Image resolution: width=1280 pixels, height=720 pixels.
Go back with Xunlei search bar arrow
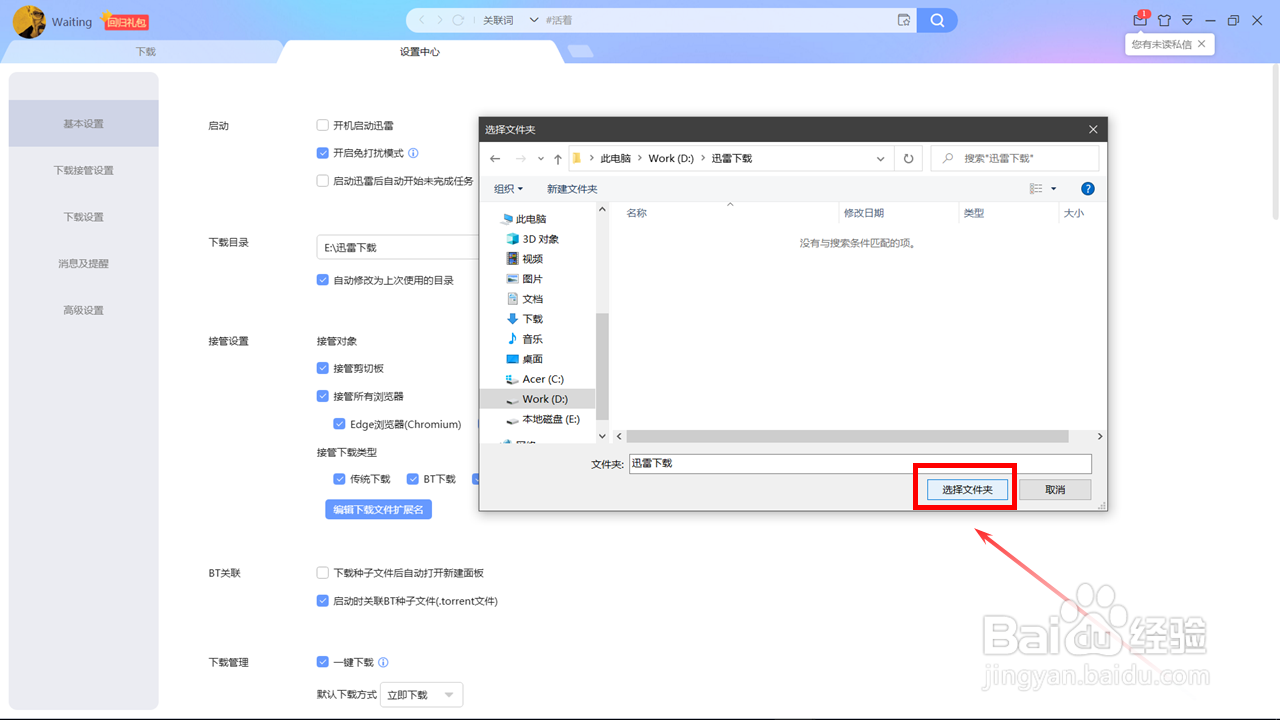(x=422, y=20)
